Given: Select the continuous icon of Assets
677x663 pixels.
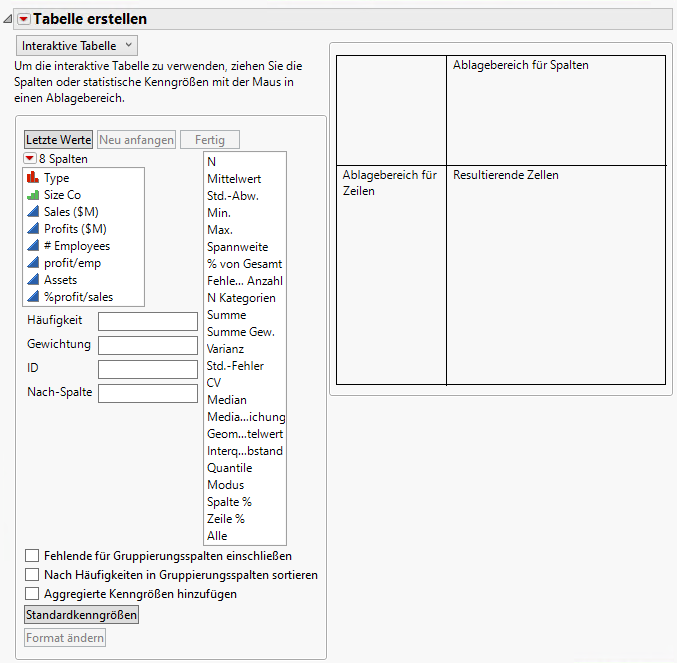Looking at the screenshot, I should point(33,280).
